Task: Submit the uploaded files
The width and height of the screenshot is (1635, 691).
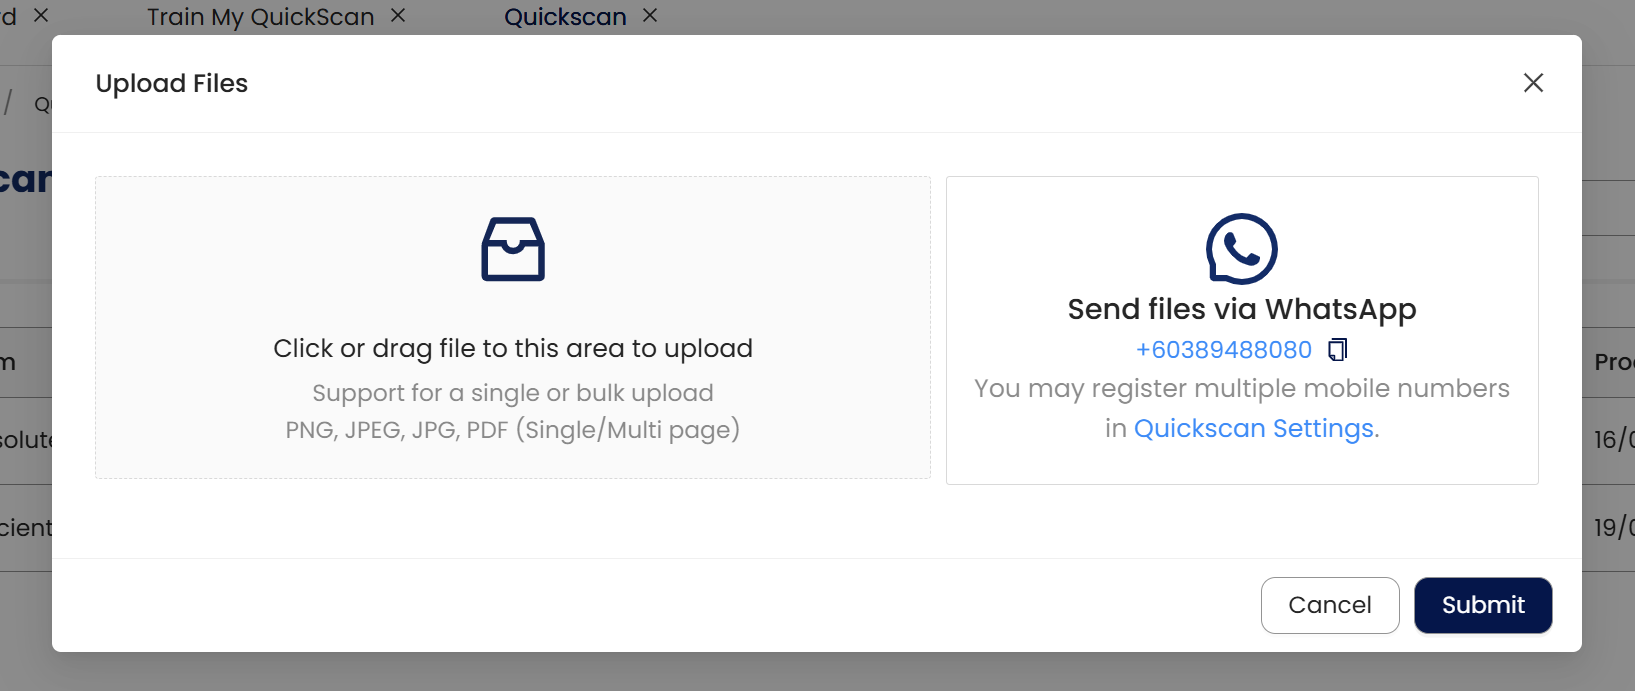Action: click(x=1482, y=605)
